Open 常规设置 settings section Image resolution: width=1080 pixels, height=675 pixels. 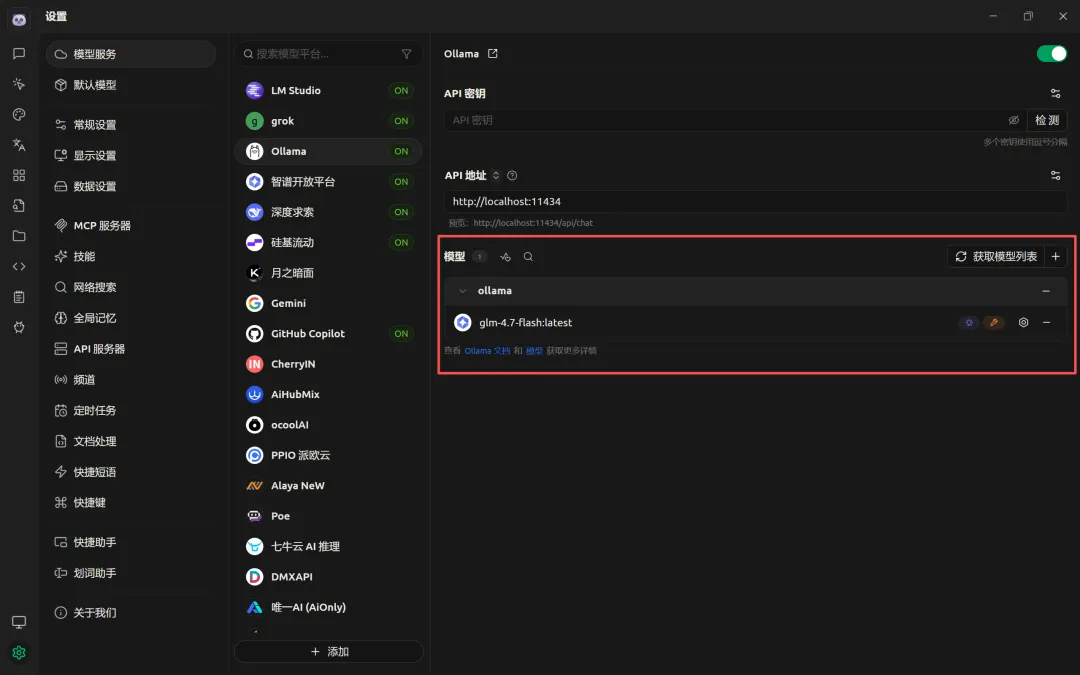pos(131,125)
